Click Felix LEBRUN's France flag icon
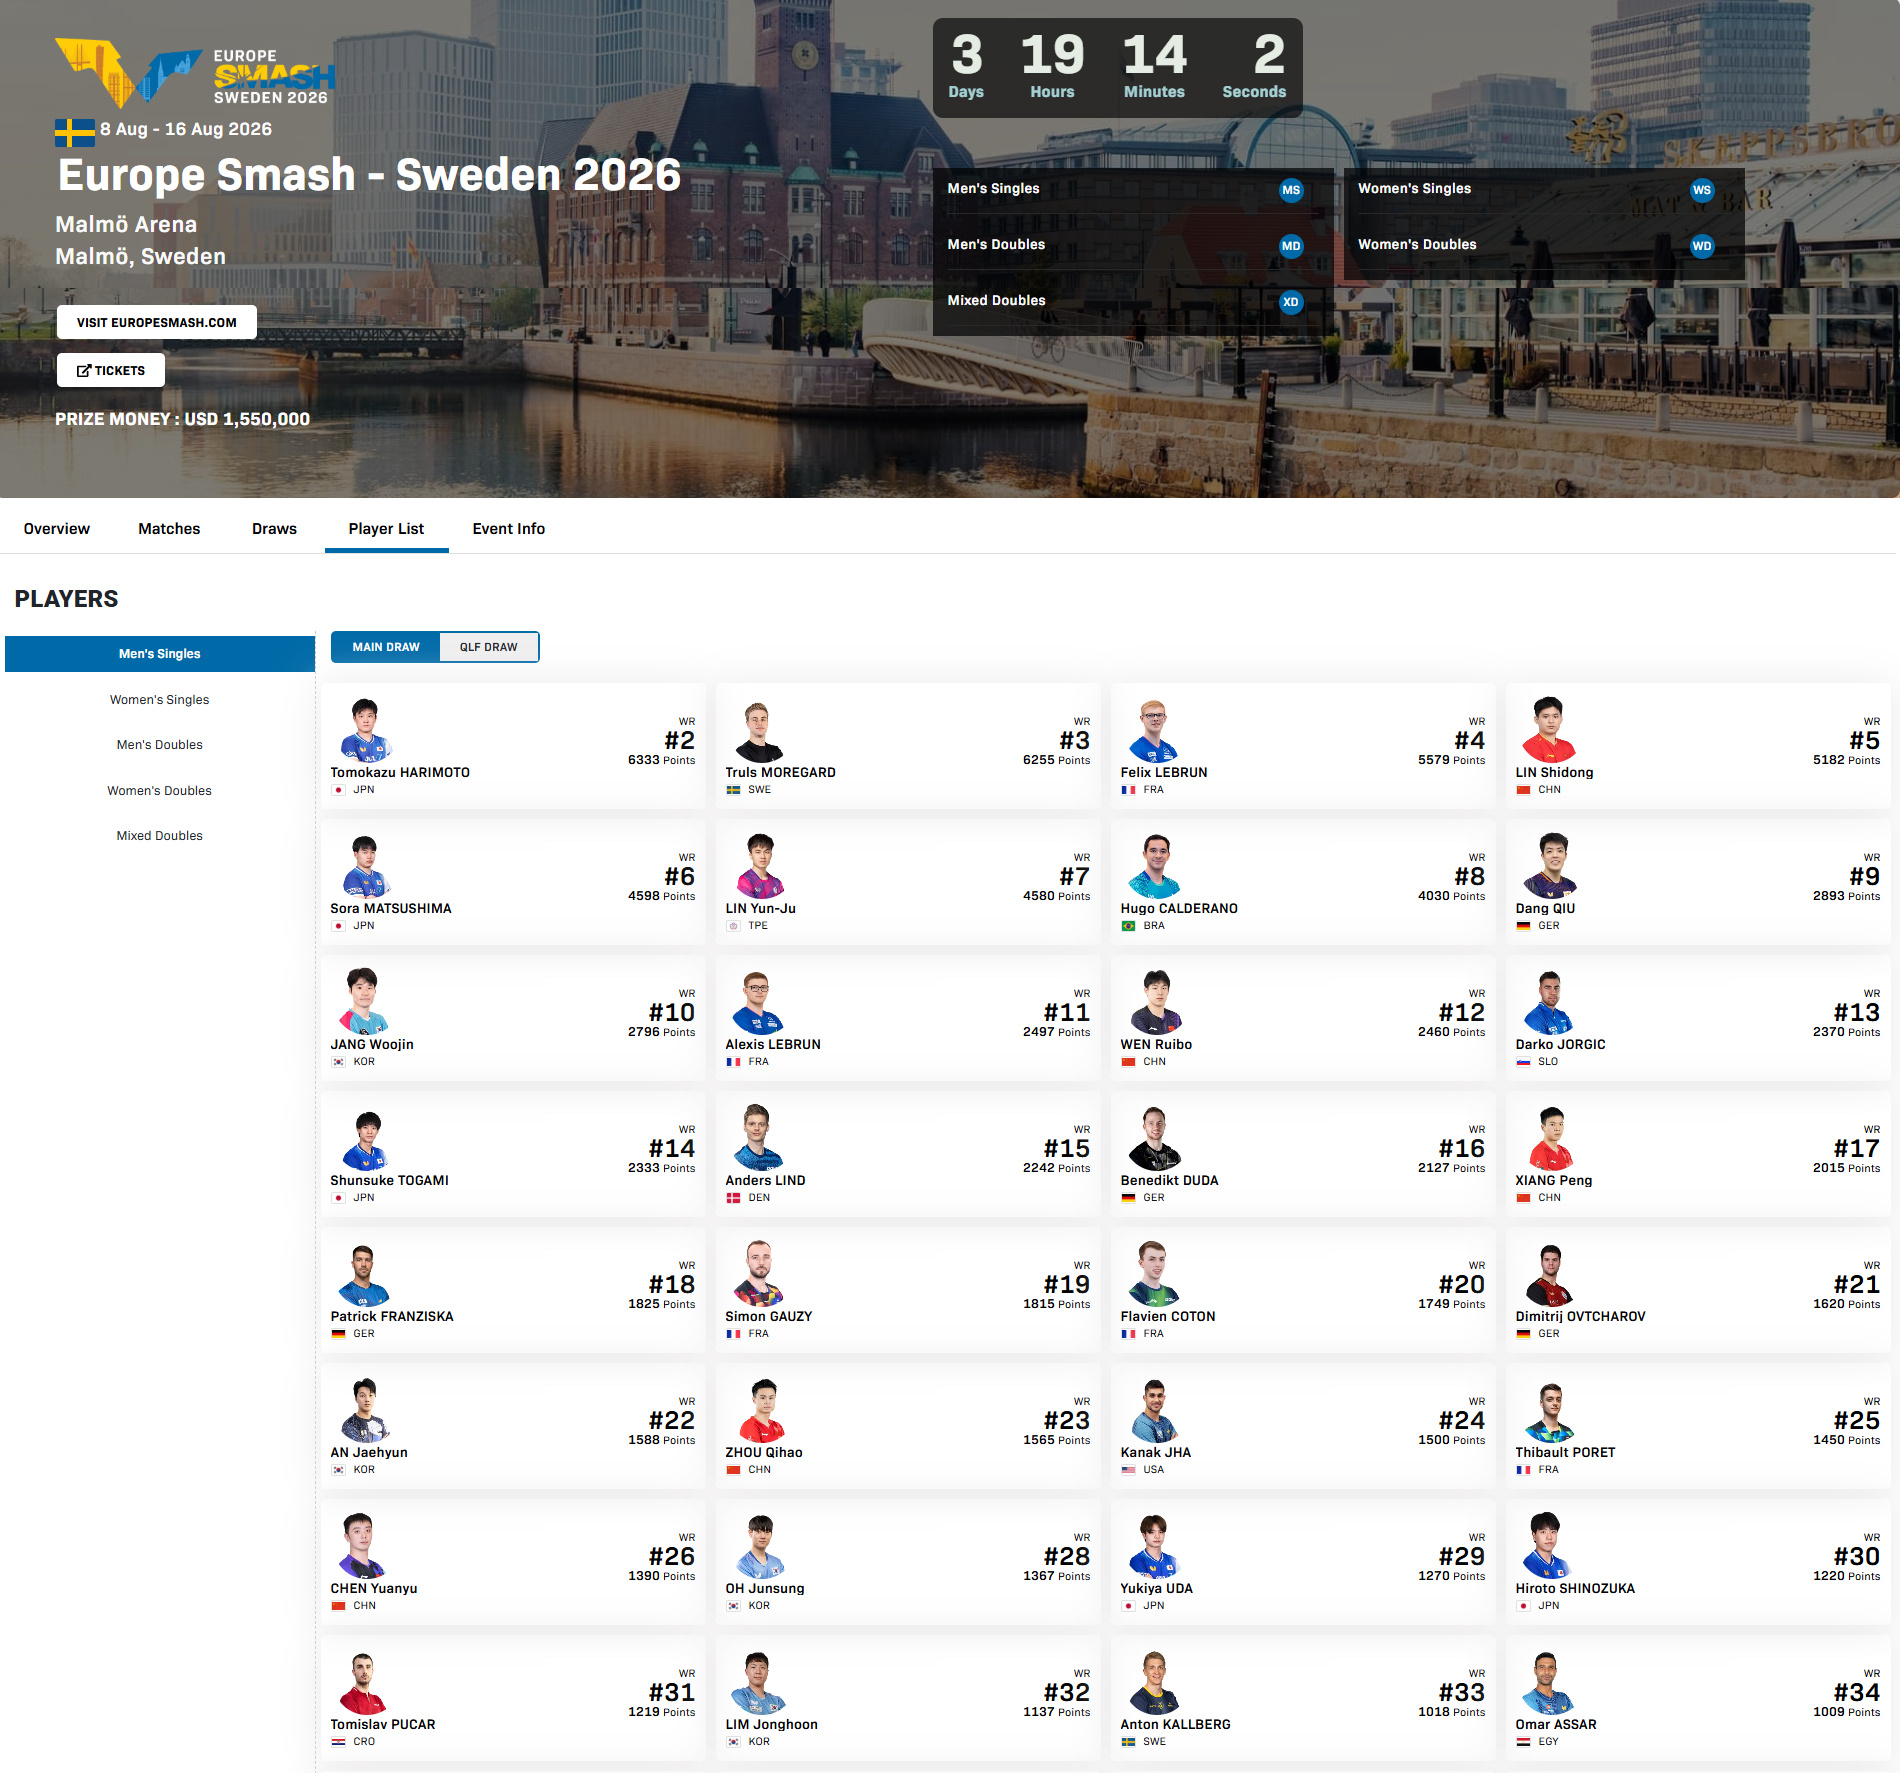The image size is (1900, 1773). coord(1129,790)
